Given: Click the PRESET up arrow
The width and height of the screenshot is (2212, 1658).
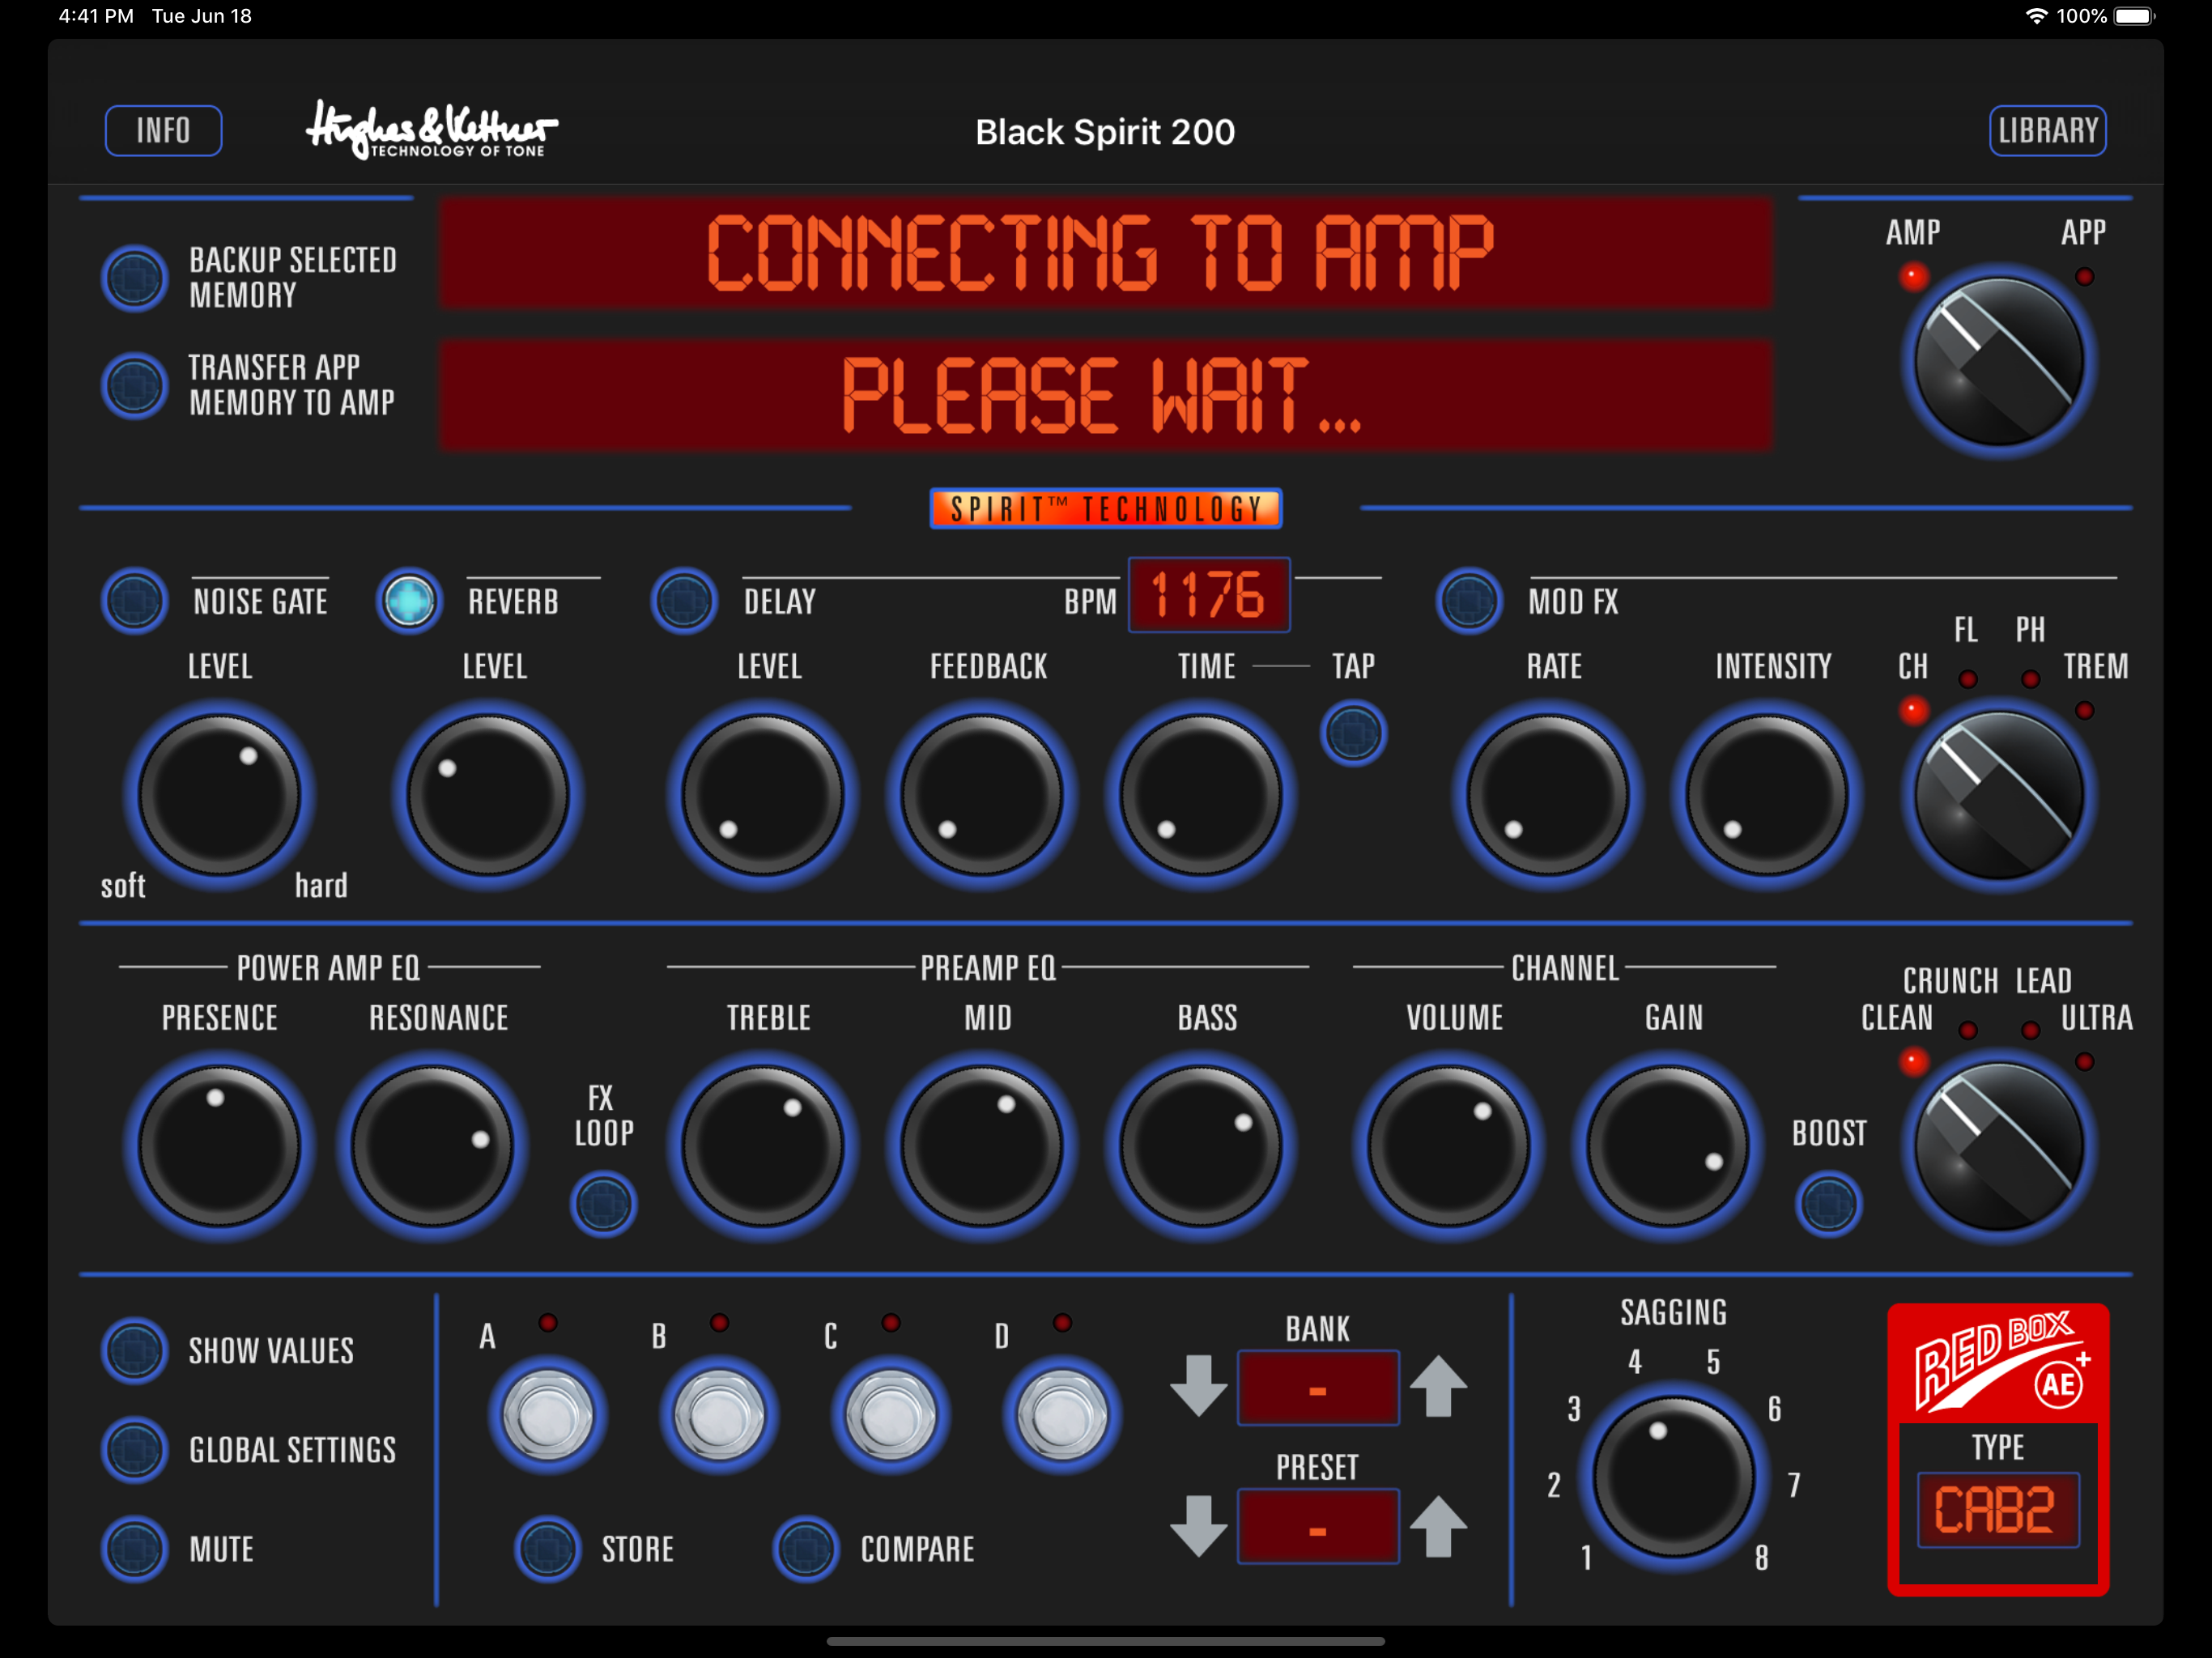Looking at the screenshot, I should (1438, 1526).
